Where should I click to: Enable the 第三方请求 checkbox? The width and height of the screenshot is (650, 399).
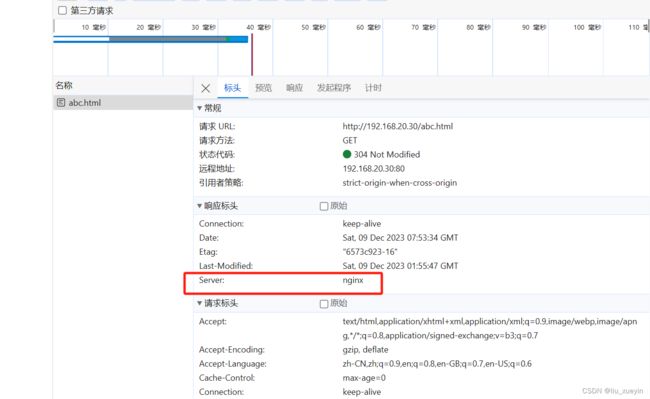(x=62, y=10)
